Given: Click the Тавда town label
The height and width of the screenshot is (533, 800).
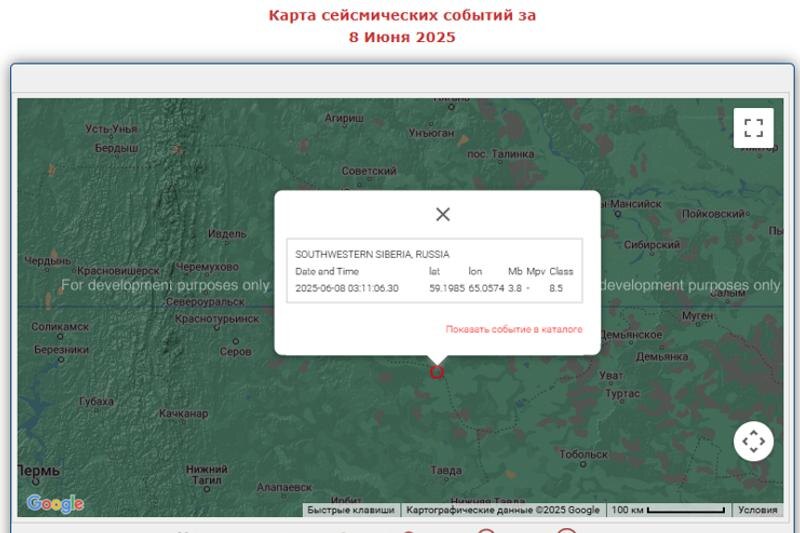Looking at the screenshot, I should (x=446, y=470).
